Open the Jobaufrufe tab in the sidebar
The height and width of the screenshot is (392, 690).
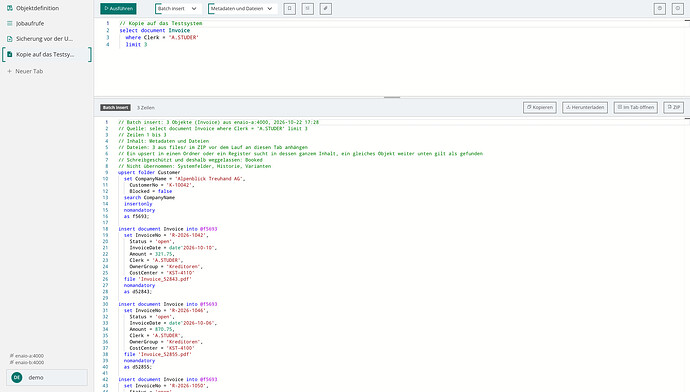(x=46, y=23)
